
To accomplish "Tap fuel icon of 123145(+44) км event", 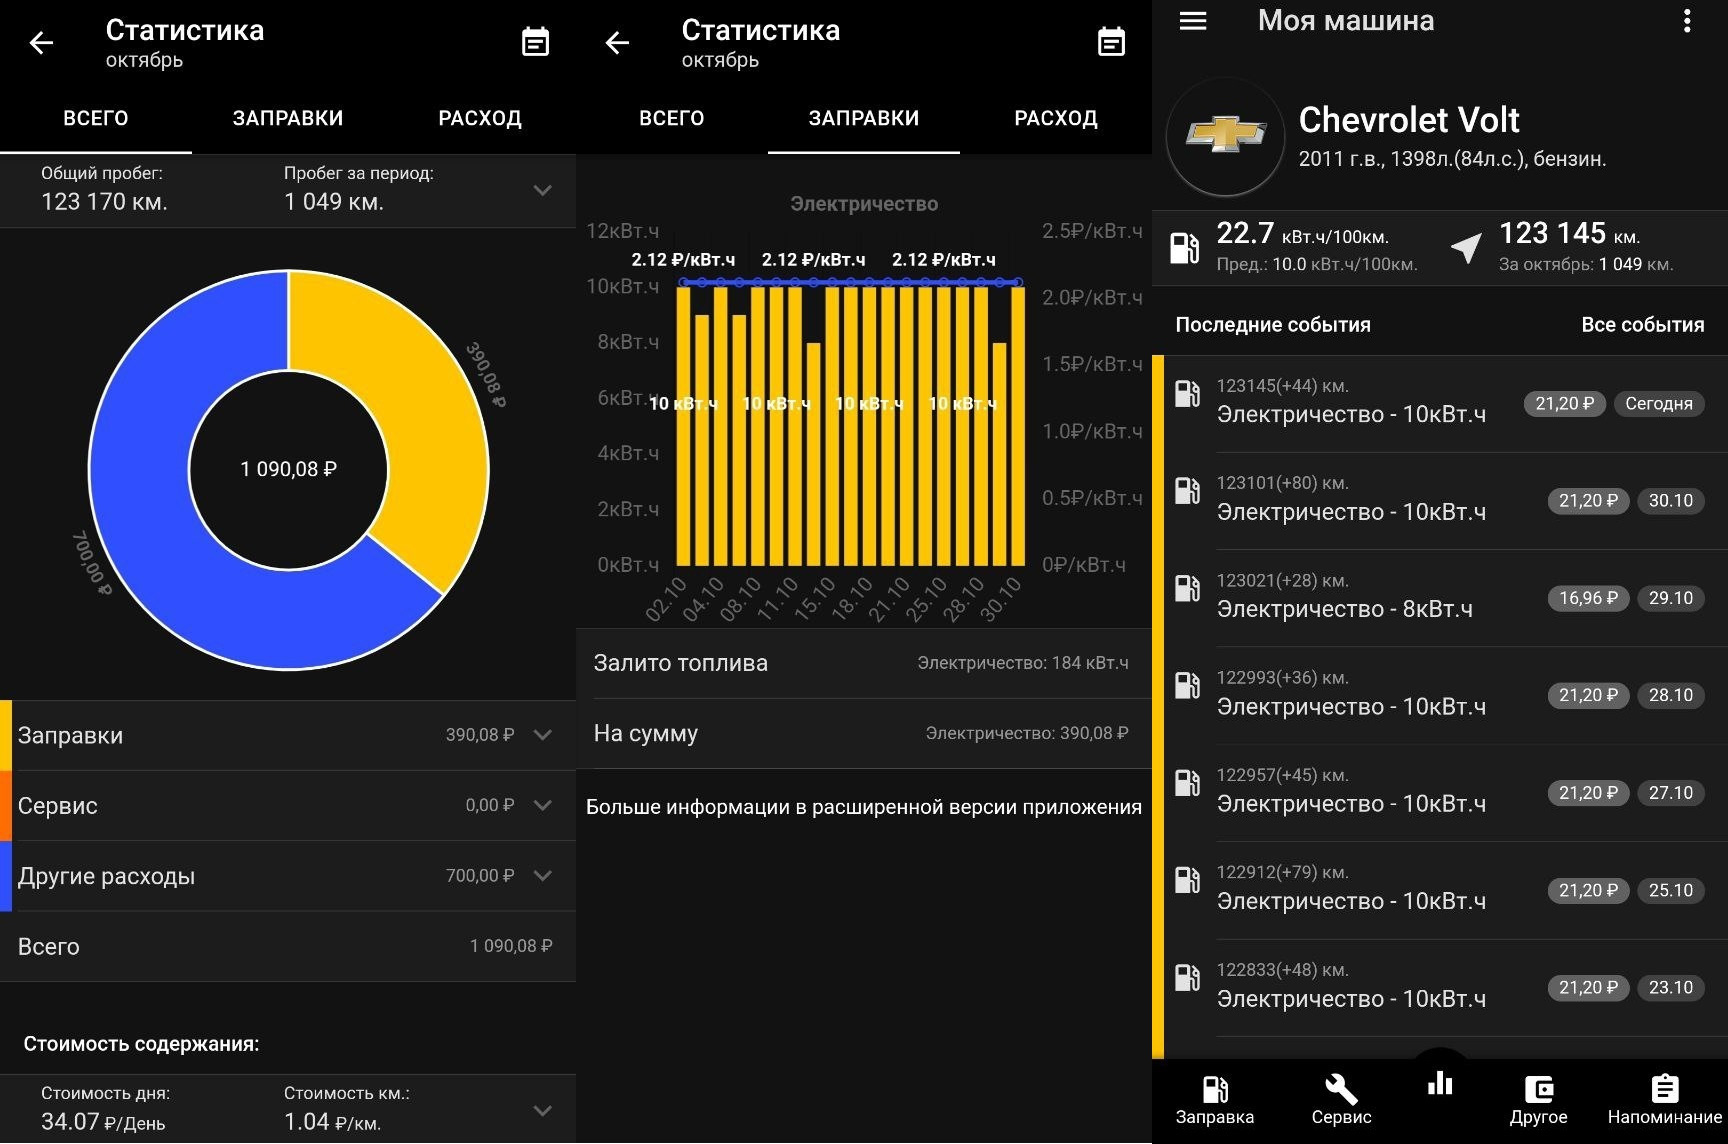I will pos(1187,394).
